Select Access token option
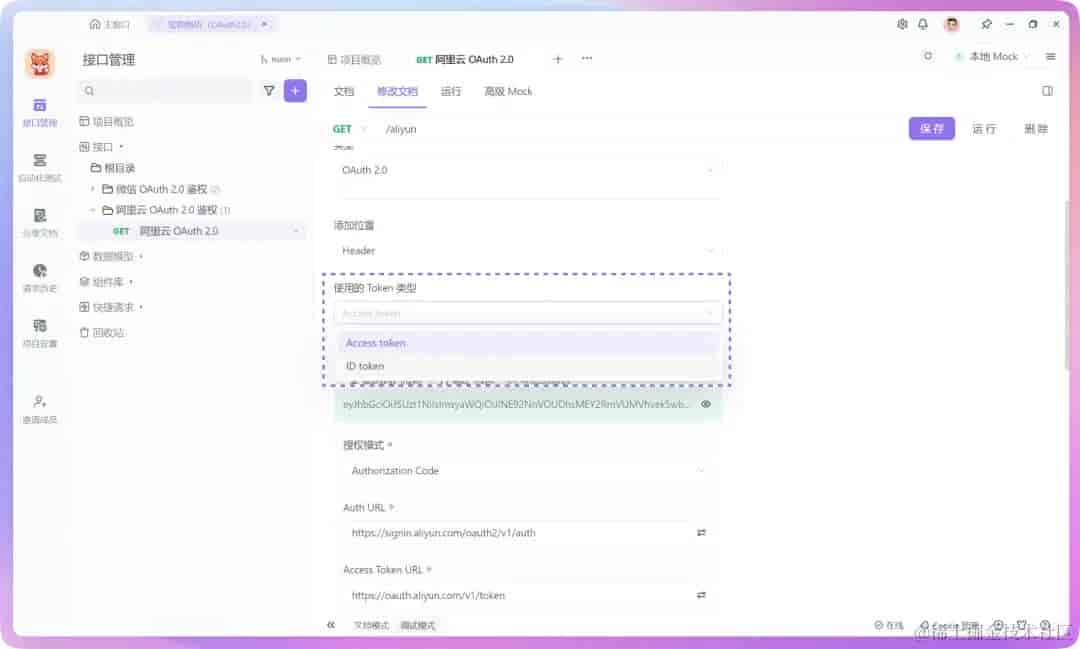 [x=528, y=343]
